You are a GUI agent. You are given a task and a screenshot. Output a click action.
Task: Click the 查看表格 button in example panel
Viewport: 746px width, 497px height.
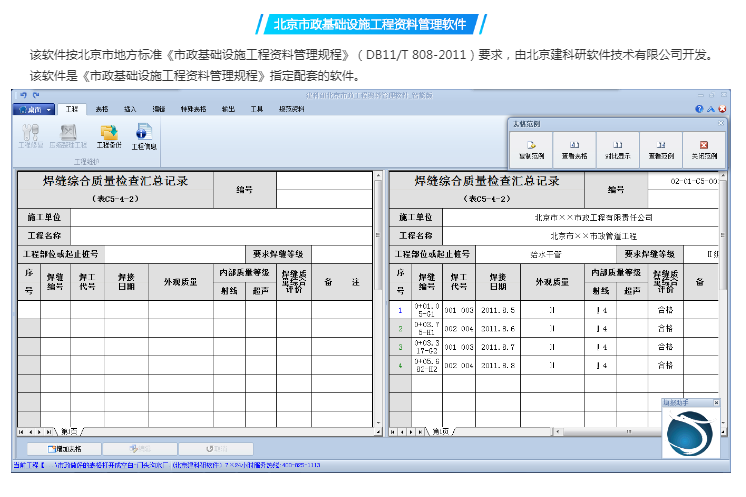[x=574, y=150]
